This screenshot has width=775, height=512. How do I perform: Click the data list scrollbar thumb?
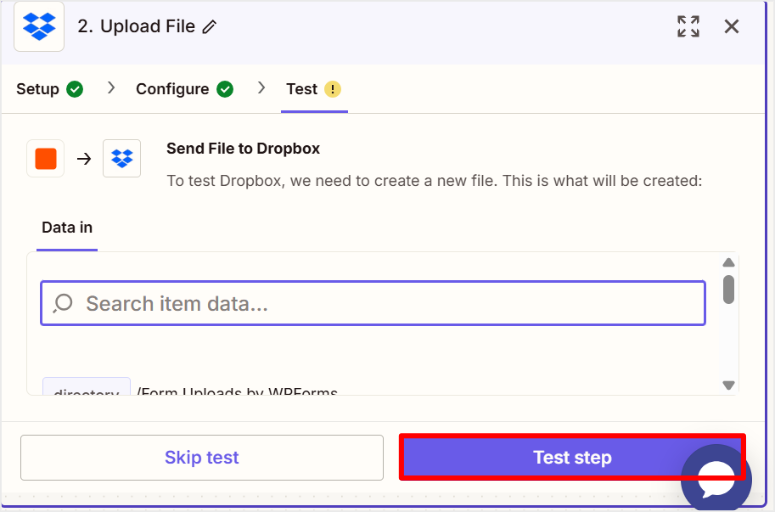pos(729,290)
